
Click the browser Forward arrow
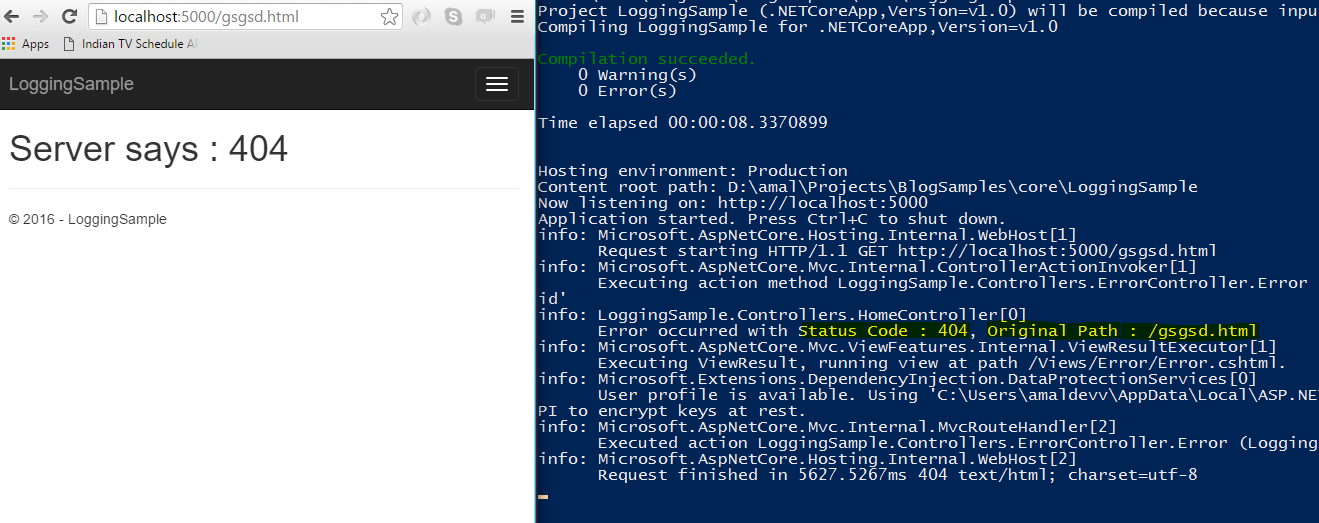click(41, 17)
